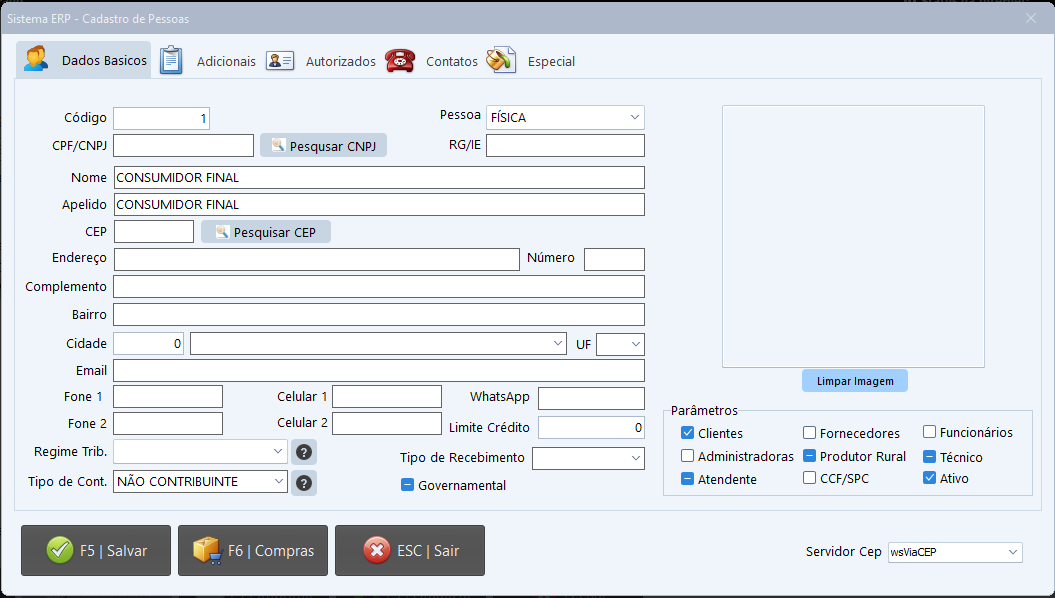Focus the CPF/CNPJ input field
The height and width of the screenshot is (598, 1055).
[184, 145]
